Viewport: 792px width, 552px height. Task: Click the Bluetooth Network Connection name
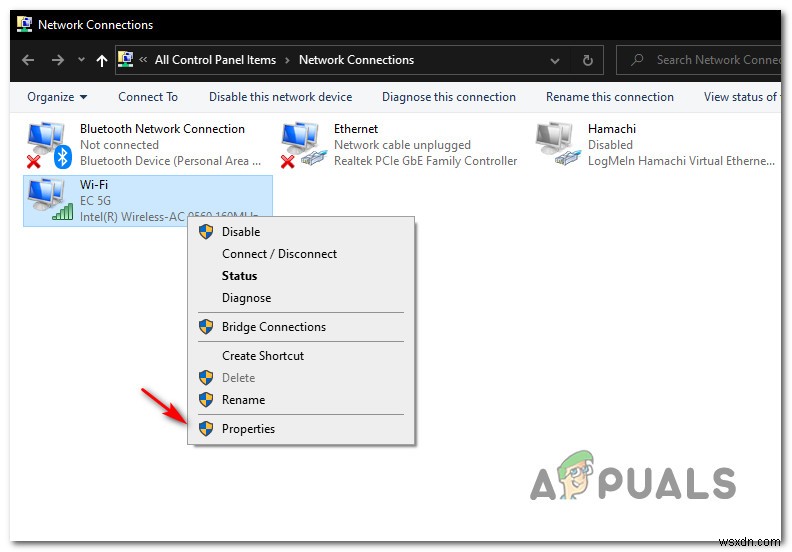(162, 129)
